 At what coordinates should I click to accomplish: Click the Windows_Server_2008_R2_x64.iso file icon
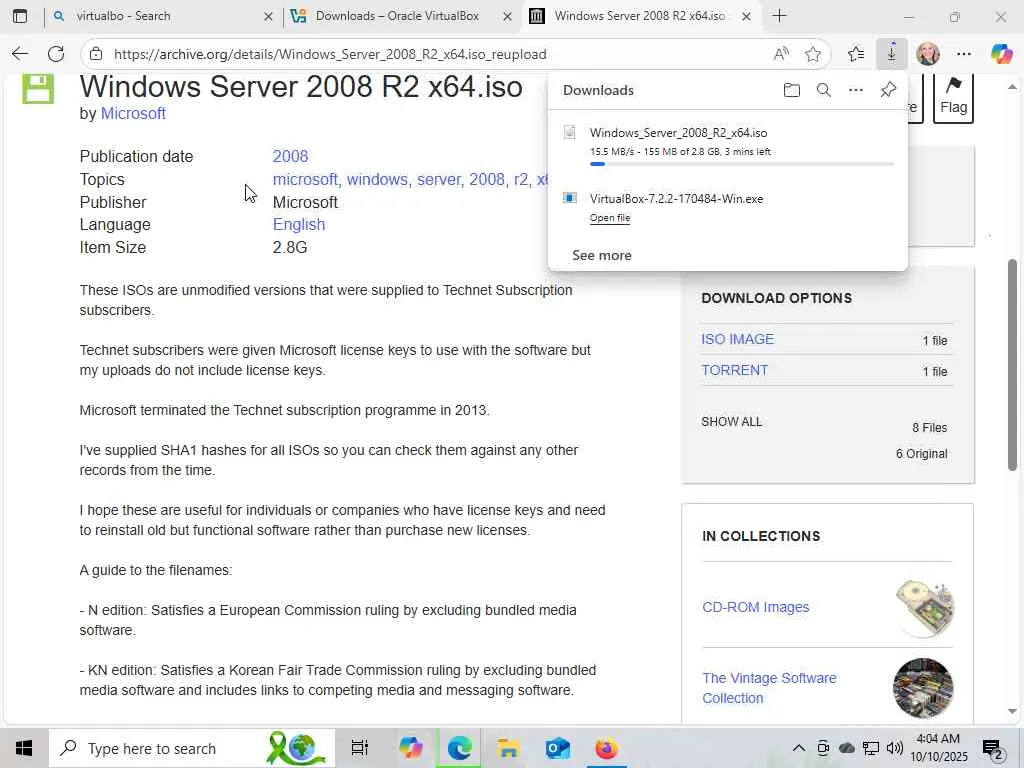point(569,132)
